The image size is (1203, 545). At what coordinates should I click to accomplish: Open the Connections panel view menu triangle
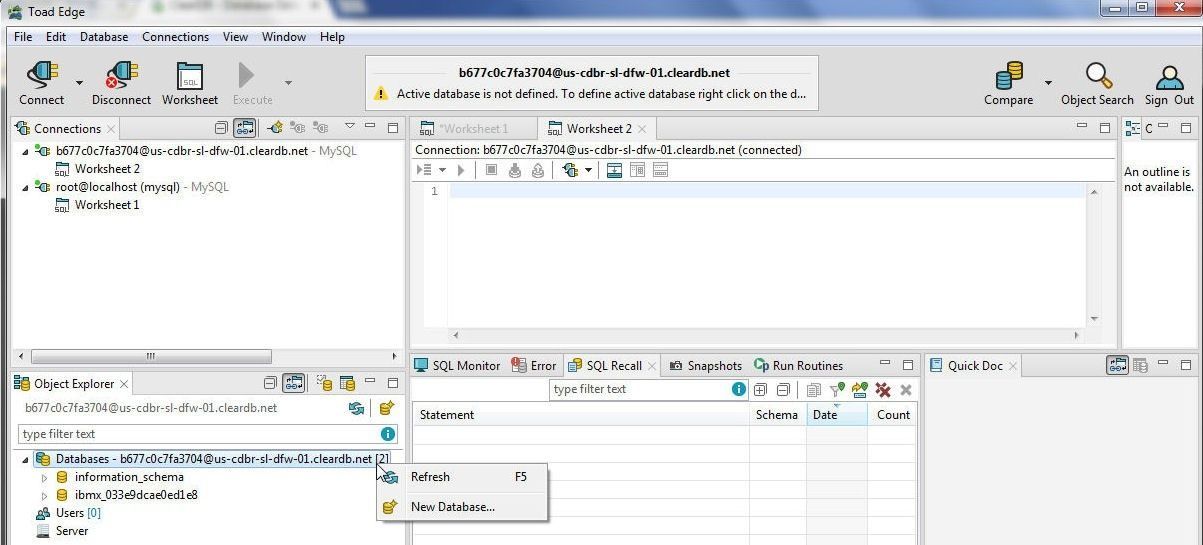tap(349, 127)
